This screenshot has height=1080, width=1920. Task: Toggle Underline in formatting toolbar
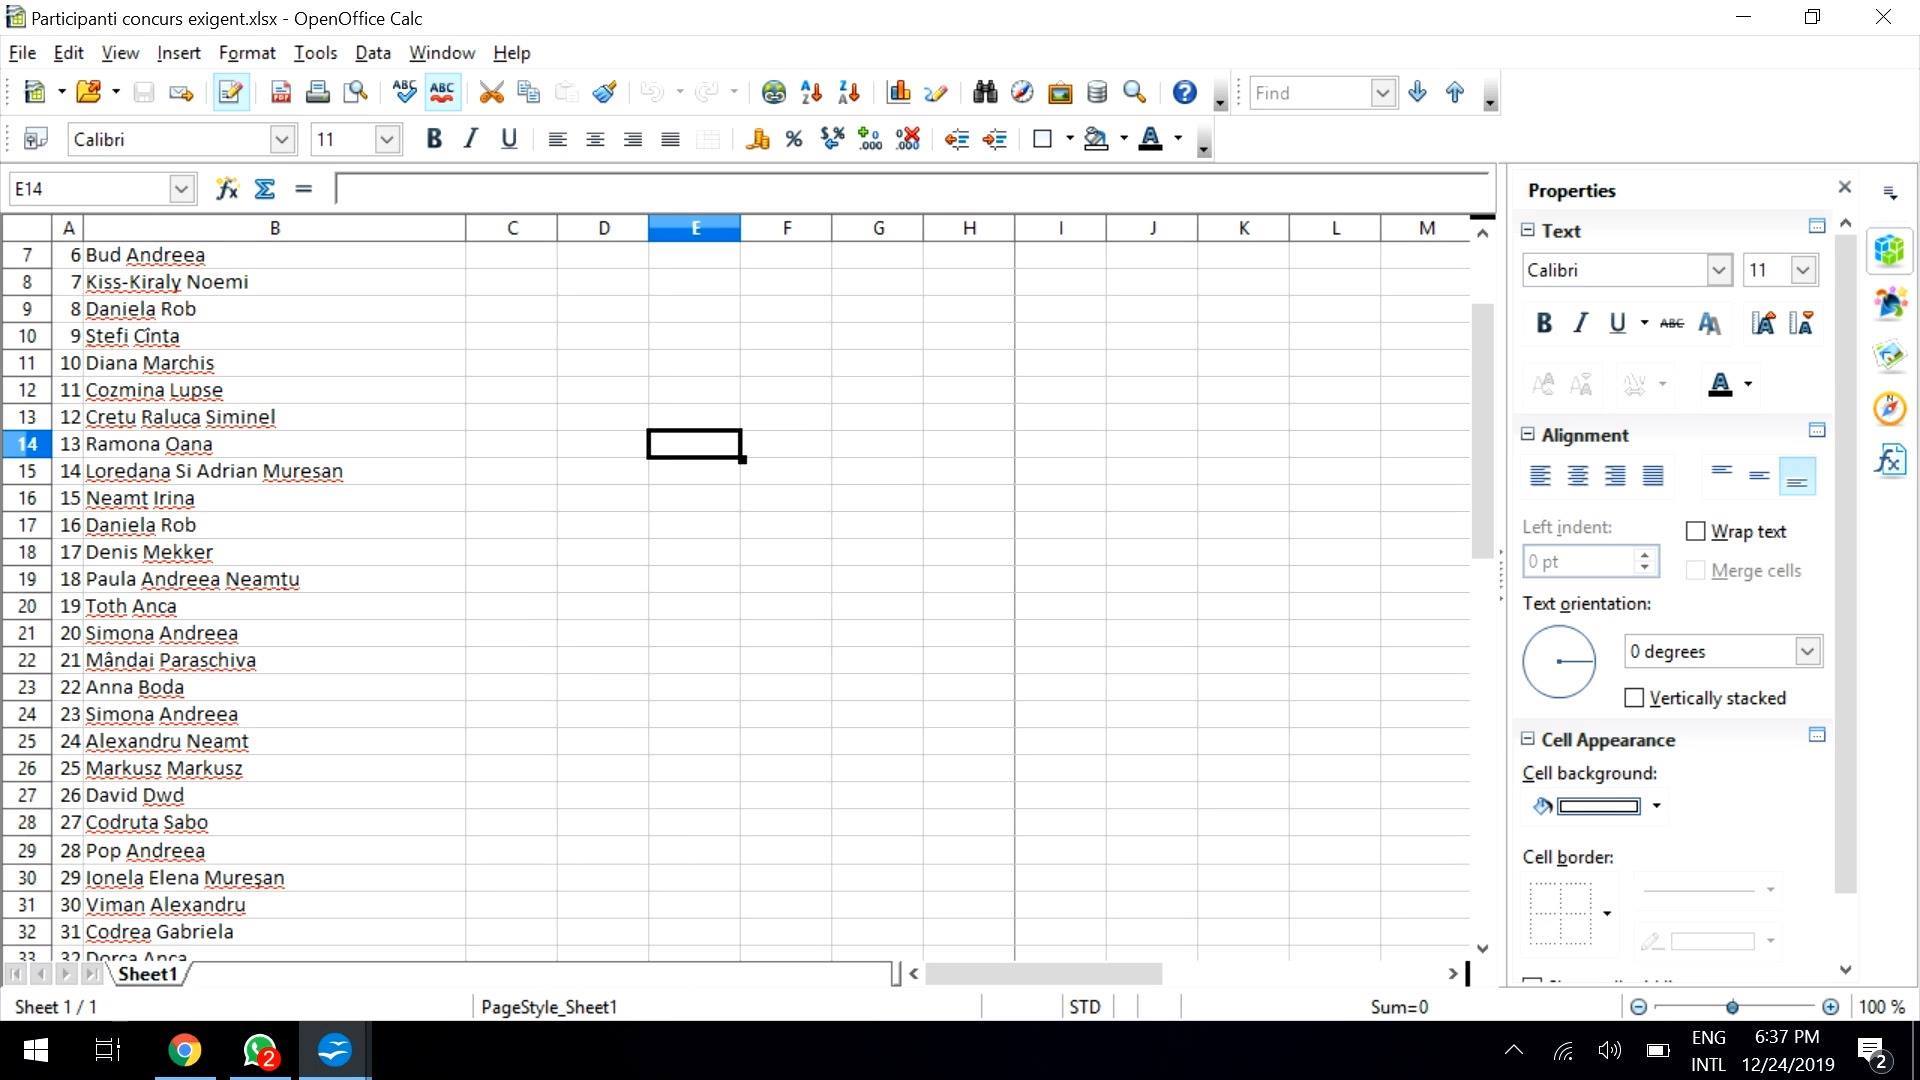509,140
